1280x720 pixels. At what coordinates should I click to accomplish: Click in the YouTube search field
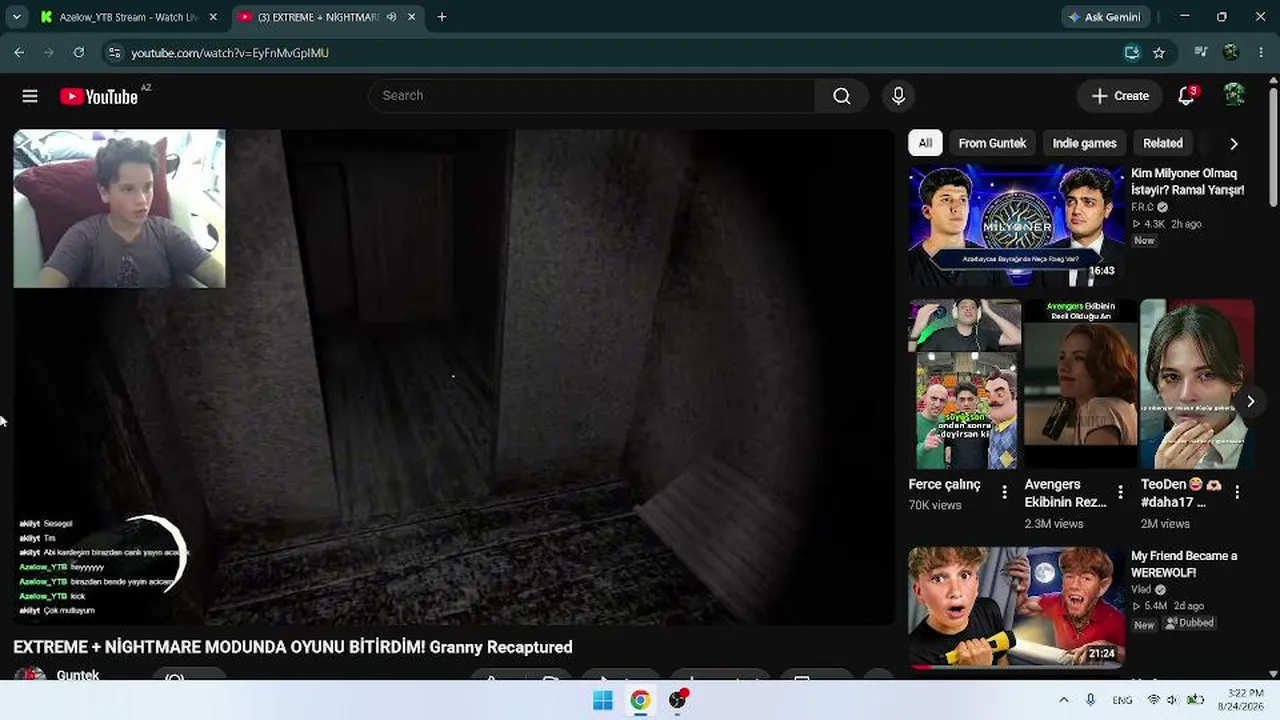pos(593,96)
